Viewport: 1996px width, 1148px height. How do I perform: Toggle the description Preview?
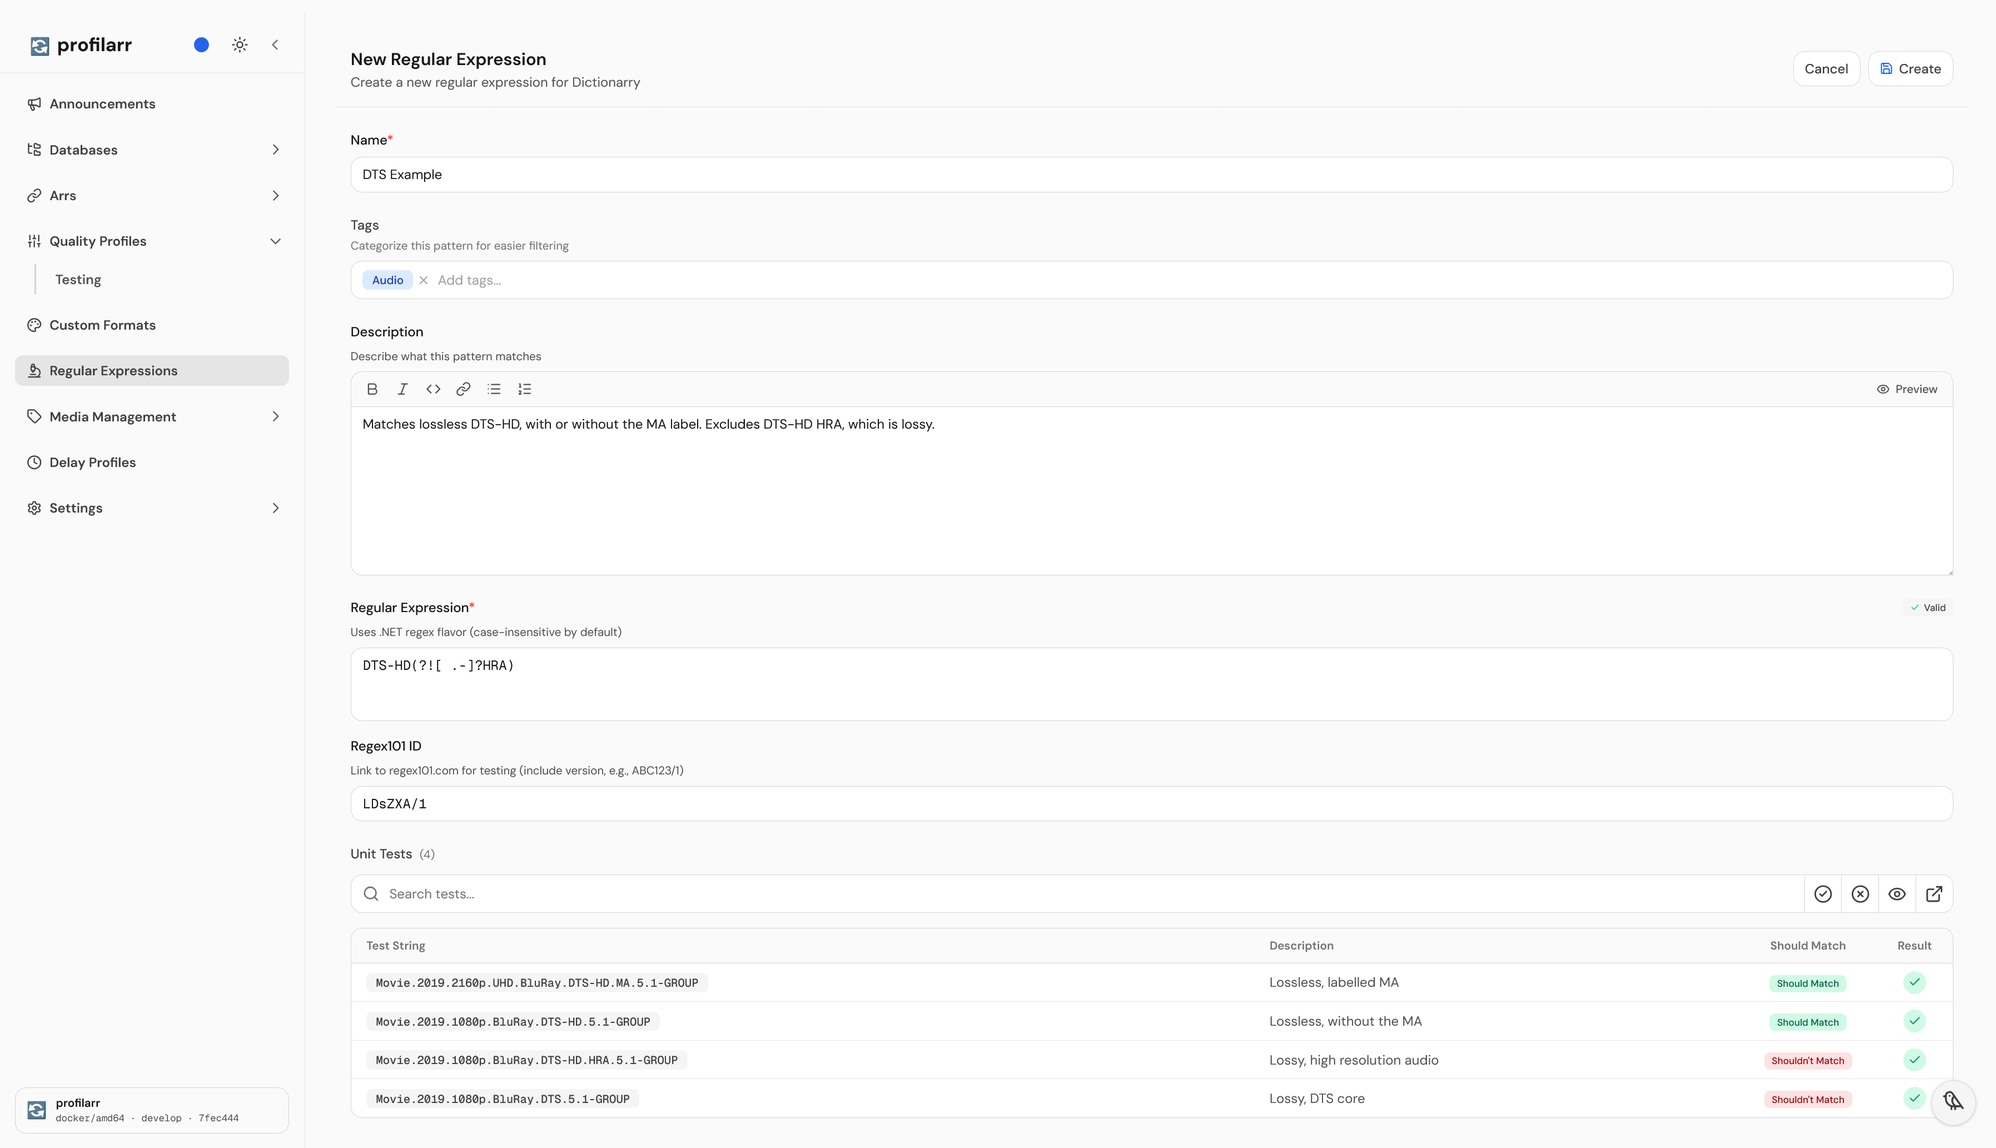(1906, 390)
